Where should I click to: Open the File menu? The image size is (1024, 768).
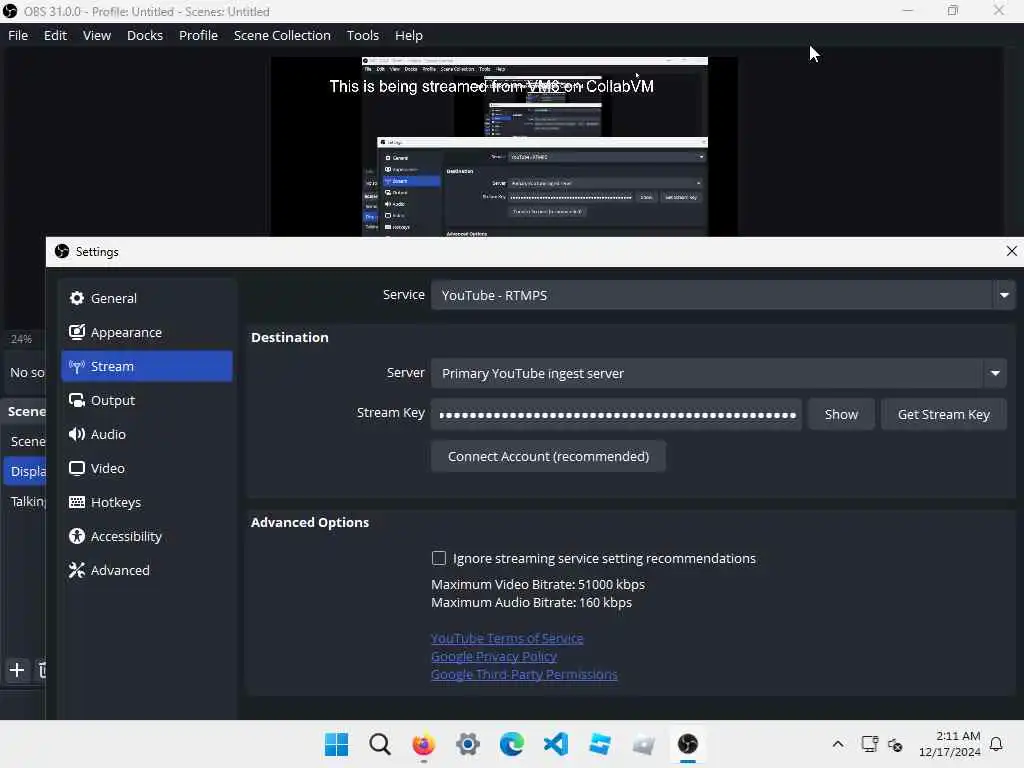coord(18,35)
